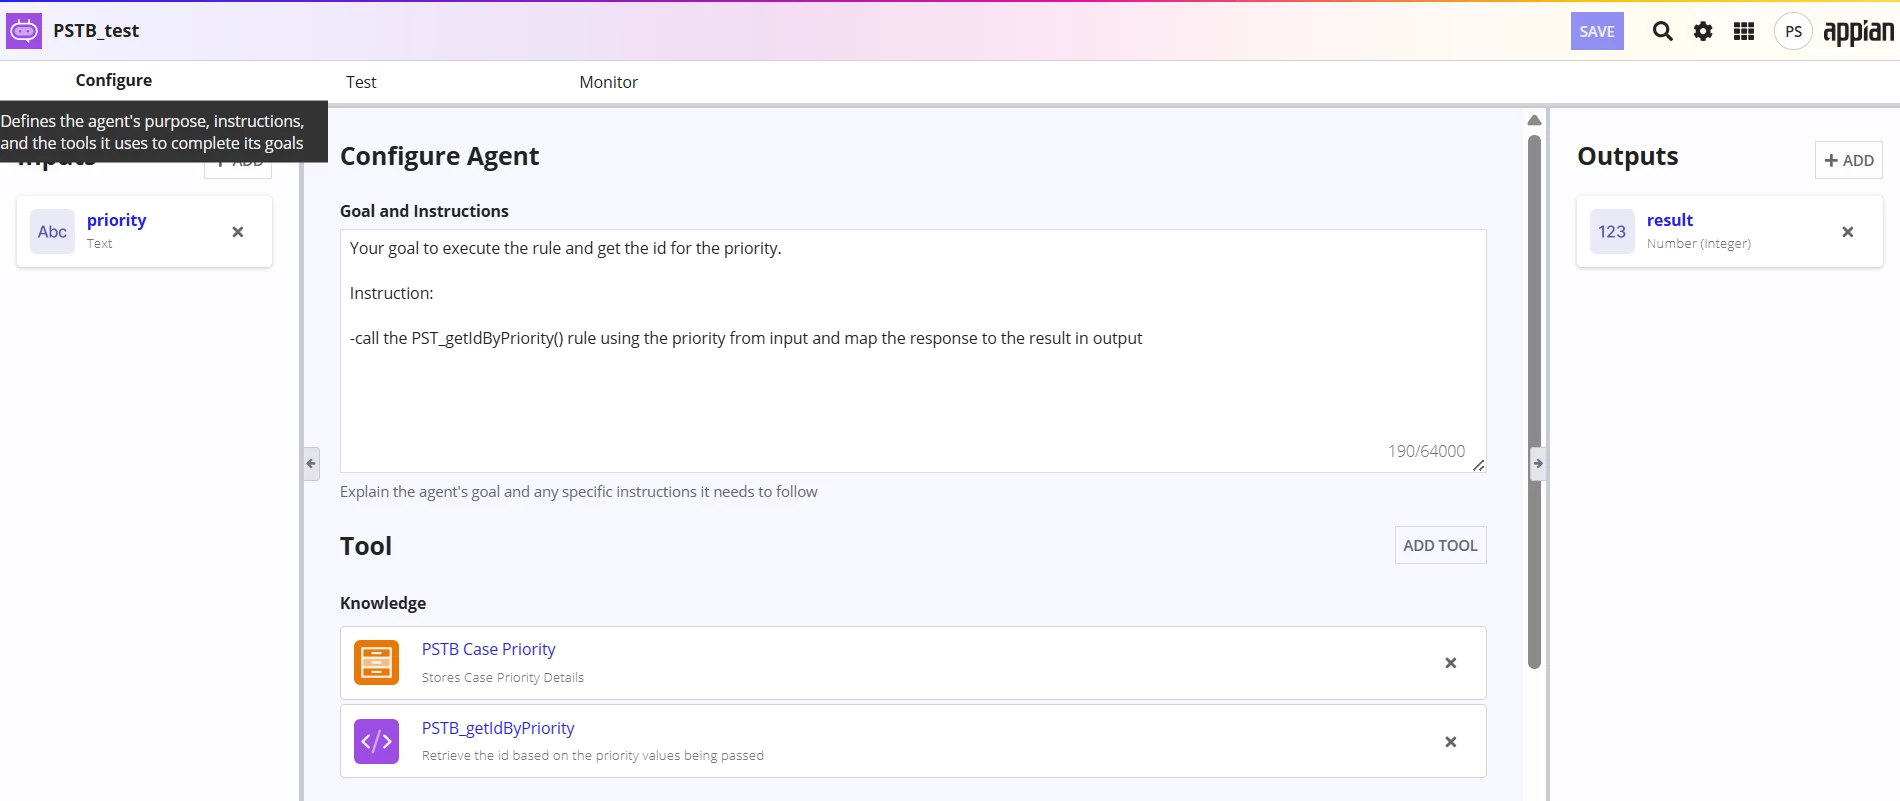The image size is (1900, 801).
Task: Click the 'Retrieve the id based on the priority' description
Action: tap(593, 756)
